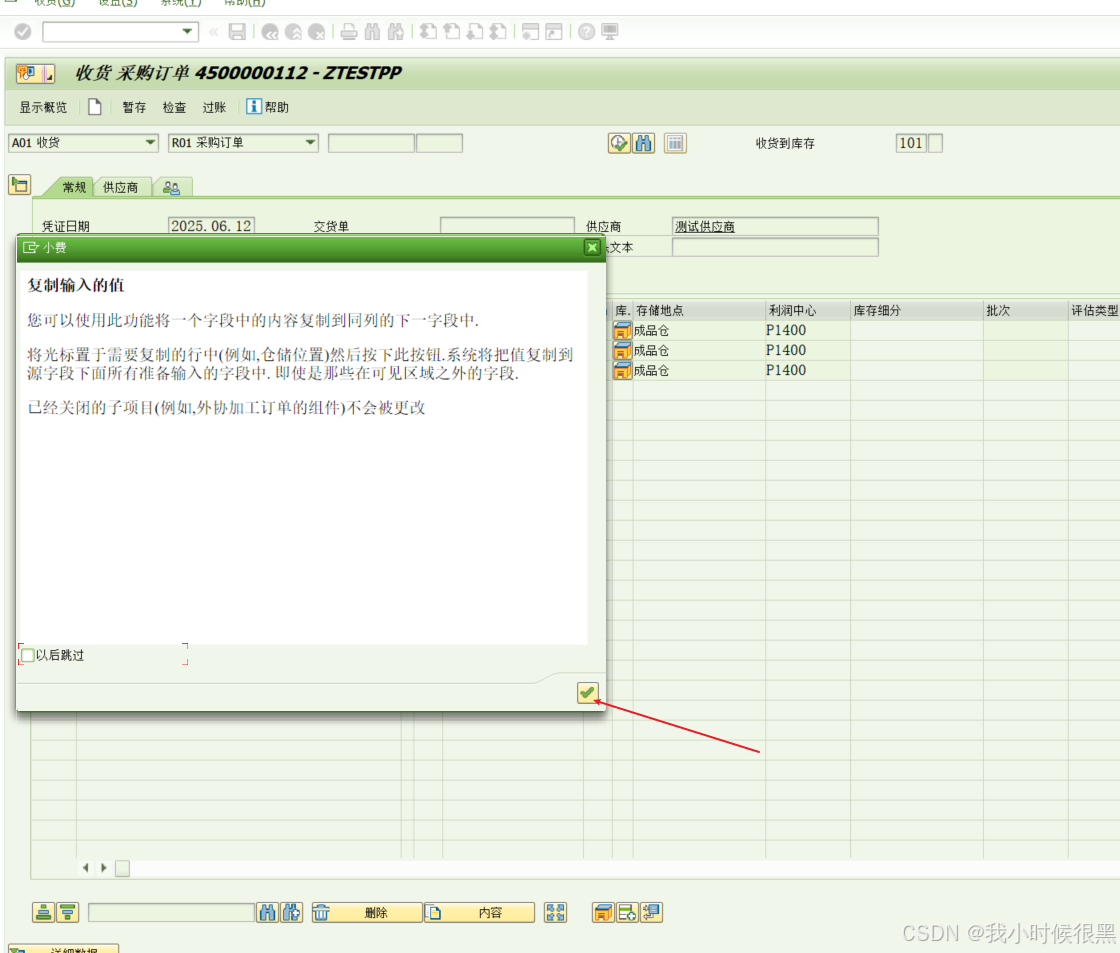Click first row warehouse icon
This screenshot has height=953, width=1120.
coord(622,330)
